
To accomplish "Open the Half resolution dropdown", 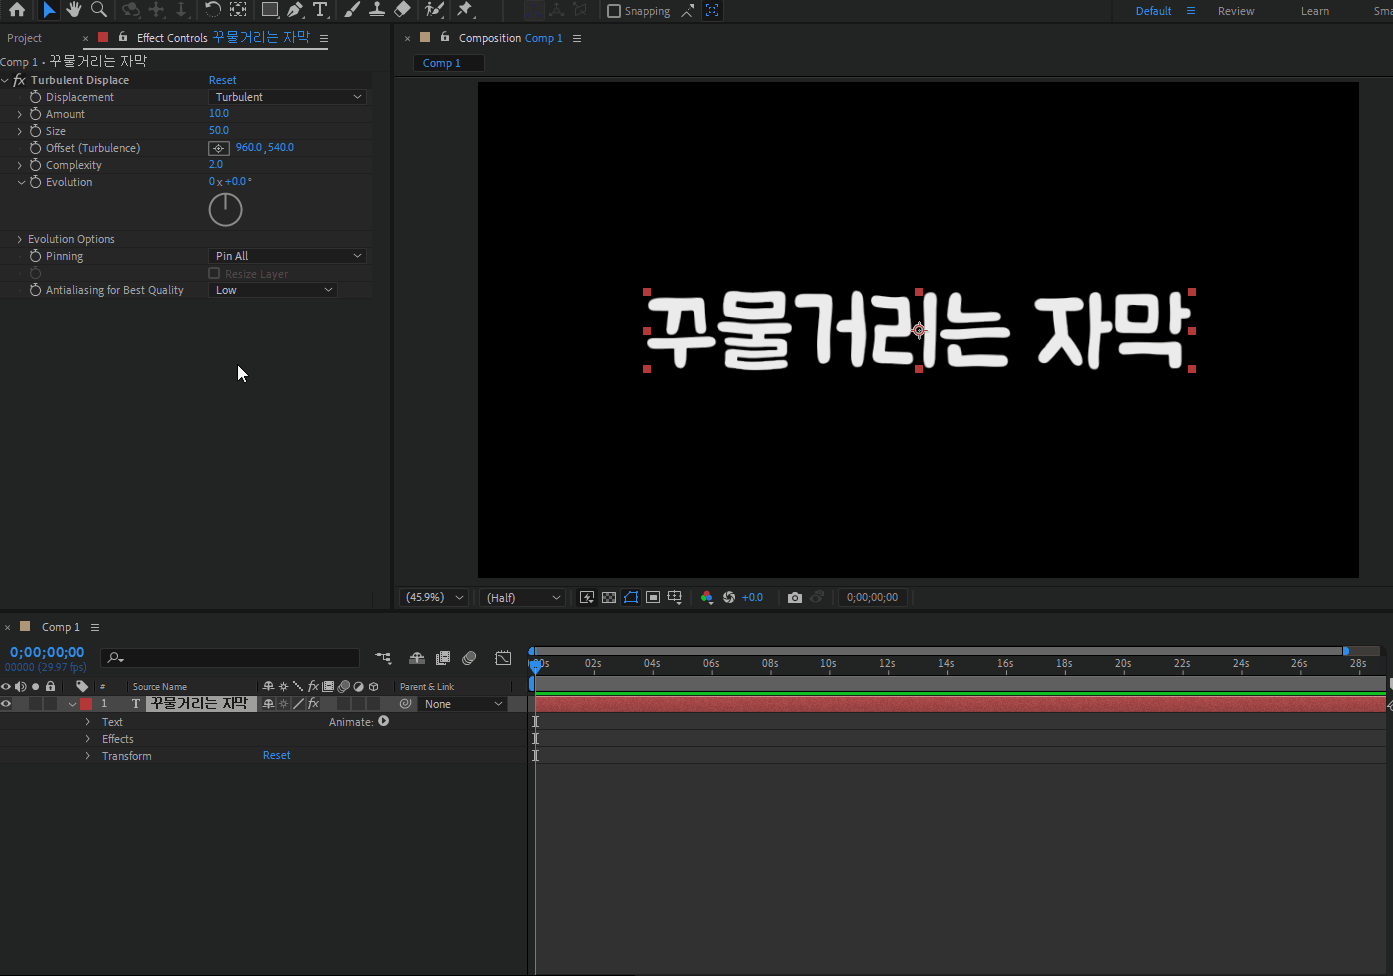I will (x=523, y=597).
